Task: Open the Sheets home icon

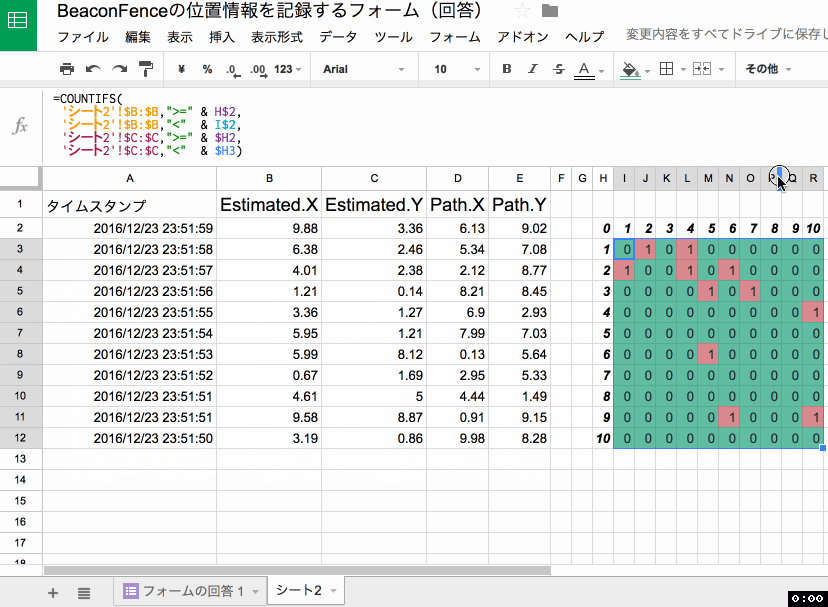Action: coord(18,21)
